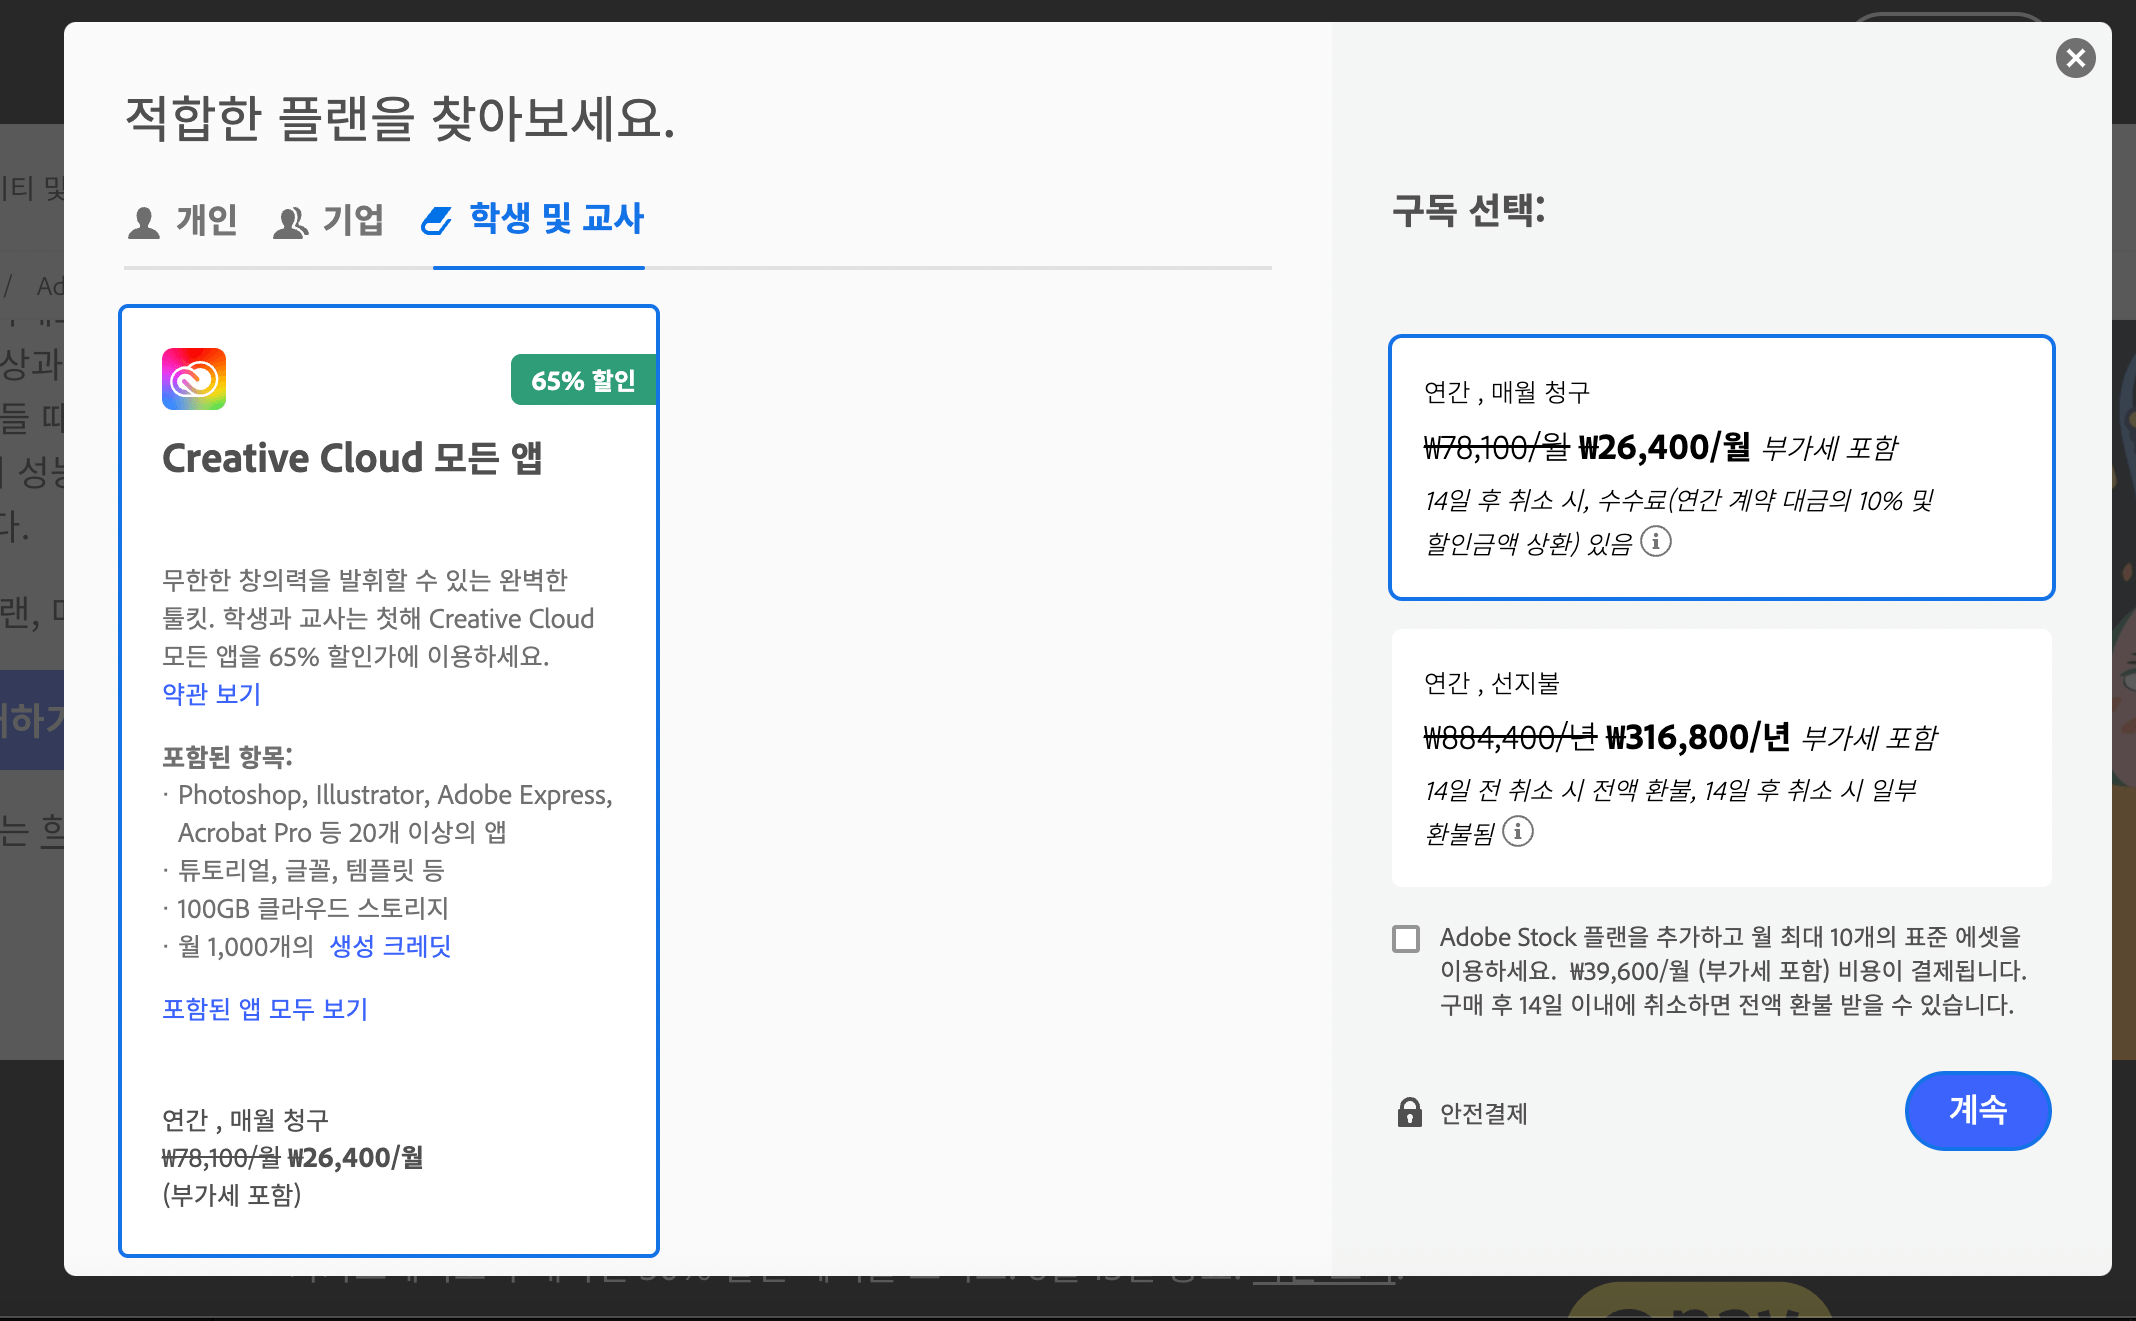
Task: Open the 약관 보기 terms link
Action: point(211,694)
